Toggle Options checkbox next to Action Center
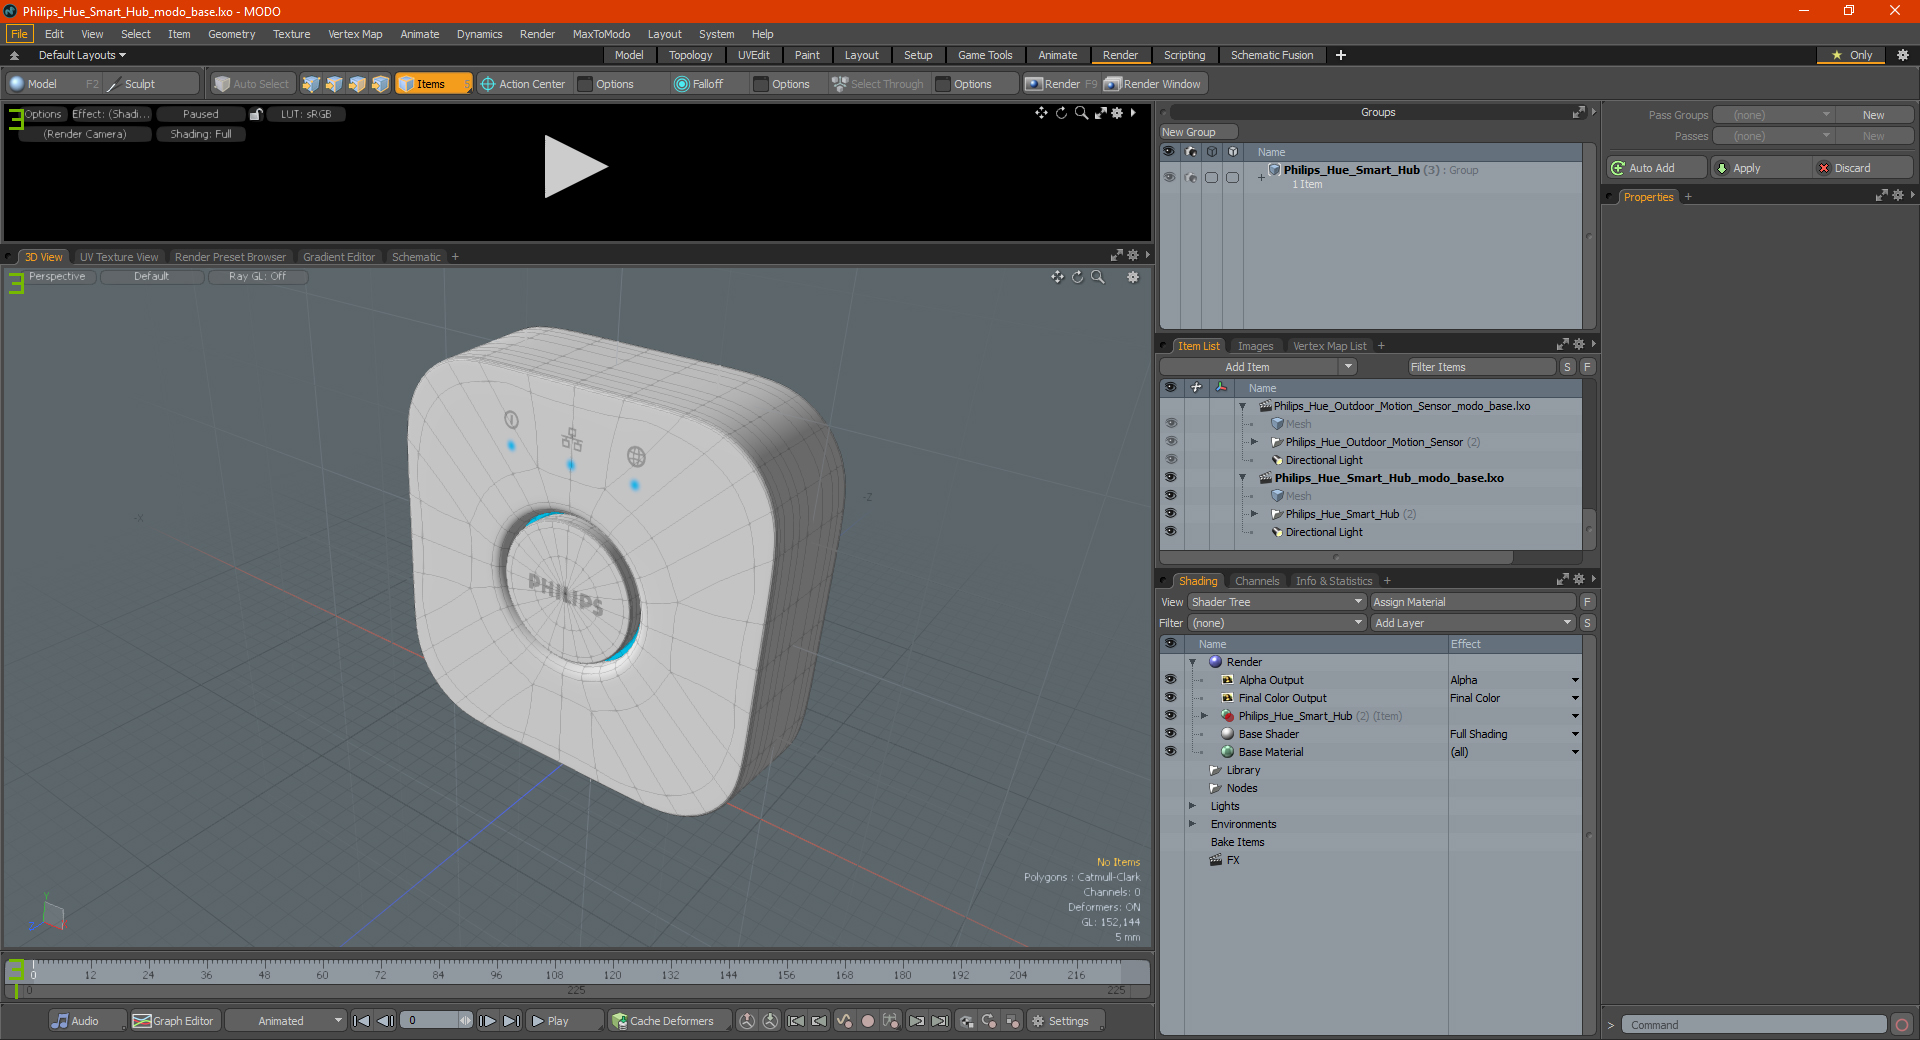1920x1040 pixels. point(586,84)
